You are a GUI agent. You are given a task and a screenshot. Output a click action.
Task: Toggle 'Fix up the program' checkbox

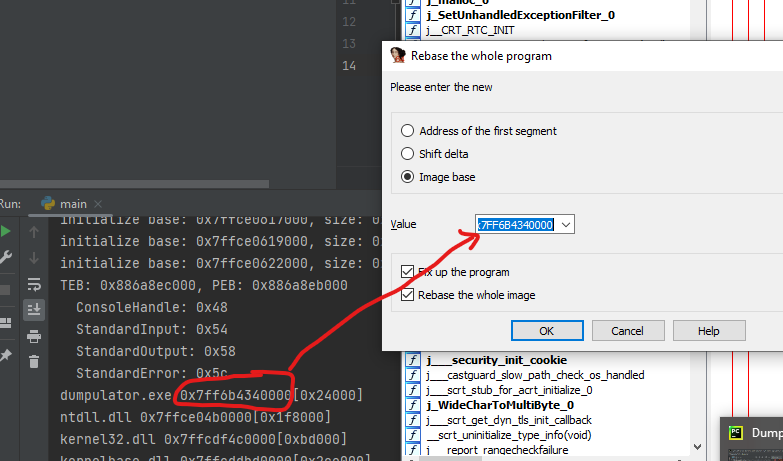[x=407, y=272]
